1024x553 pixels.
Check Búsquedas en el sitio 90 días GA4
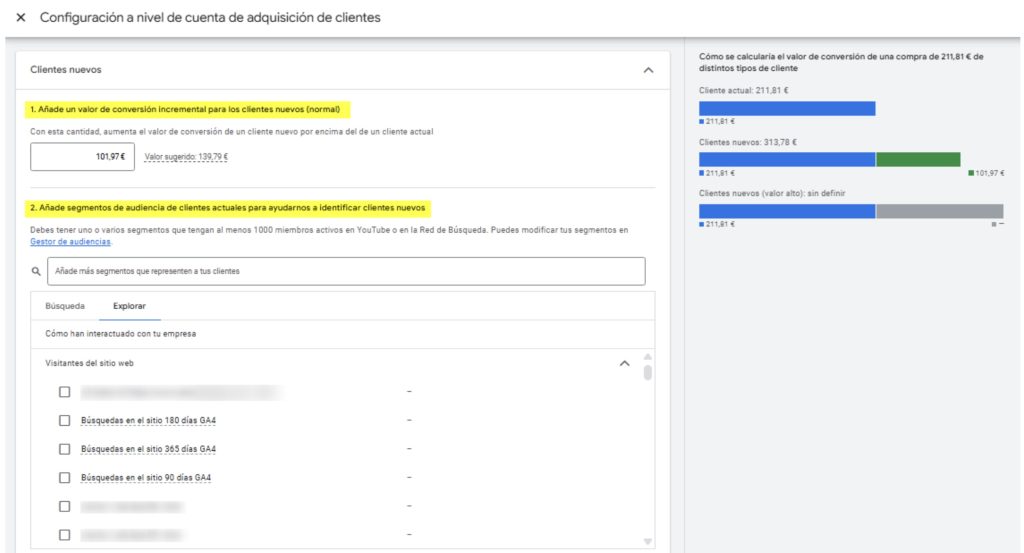65,477
